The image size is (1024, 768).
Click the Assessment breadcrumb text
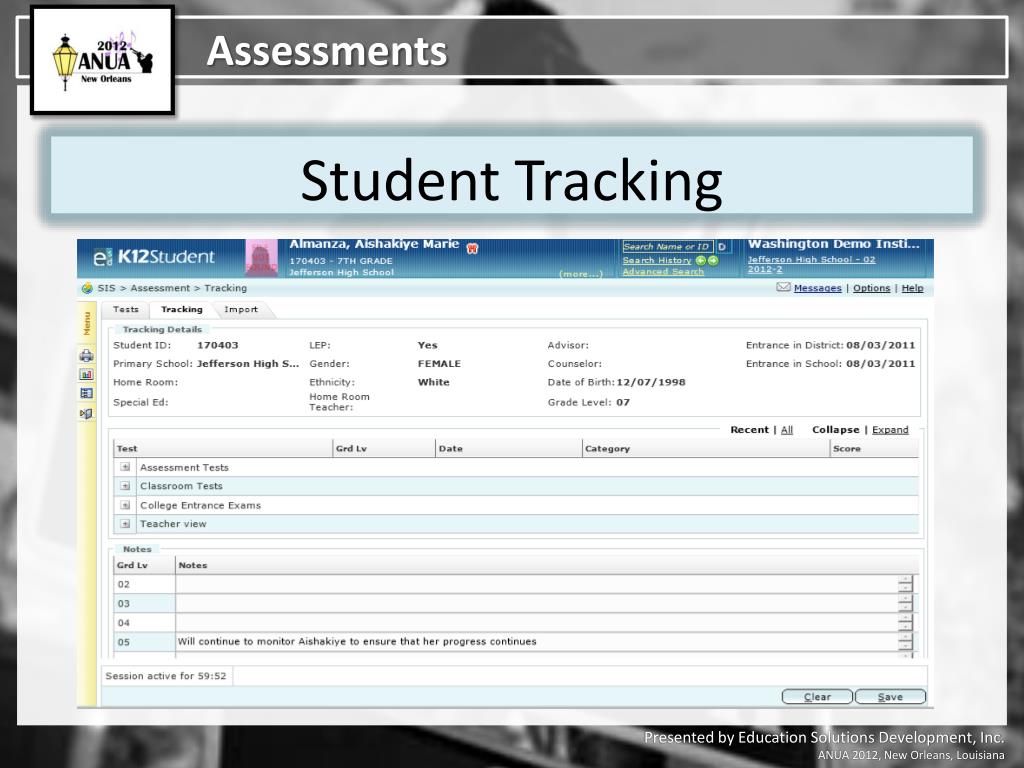[x=160, y=288]
